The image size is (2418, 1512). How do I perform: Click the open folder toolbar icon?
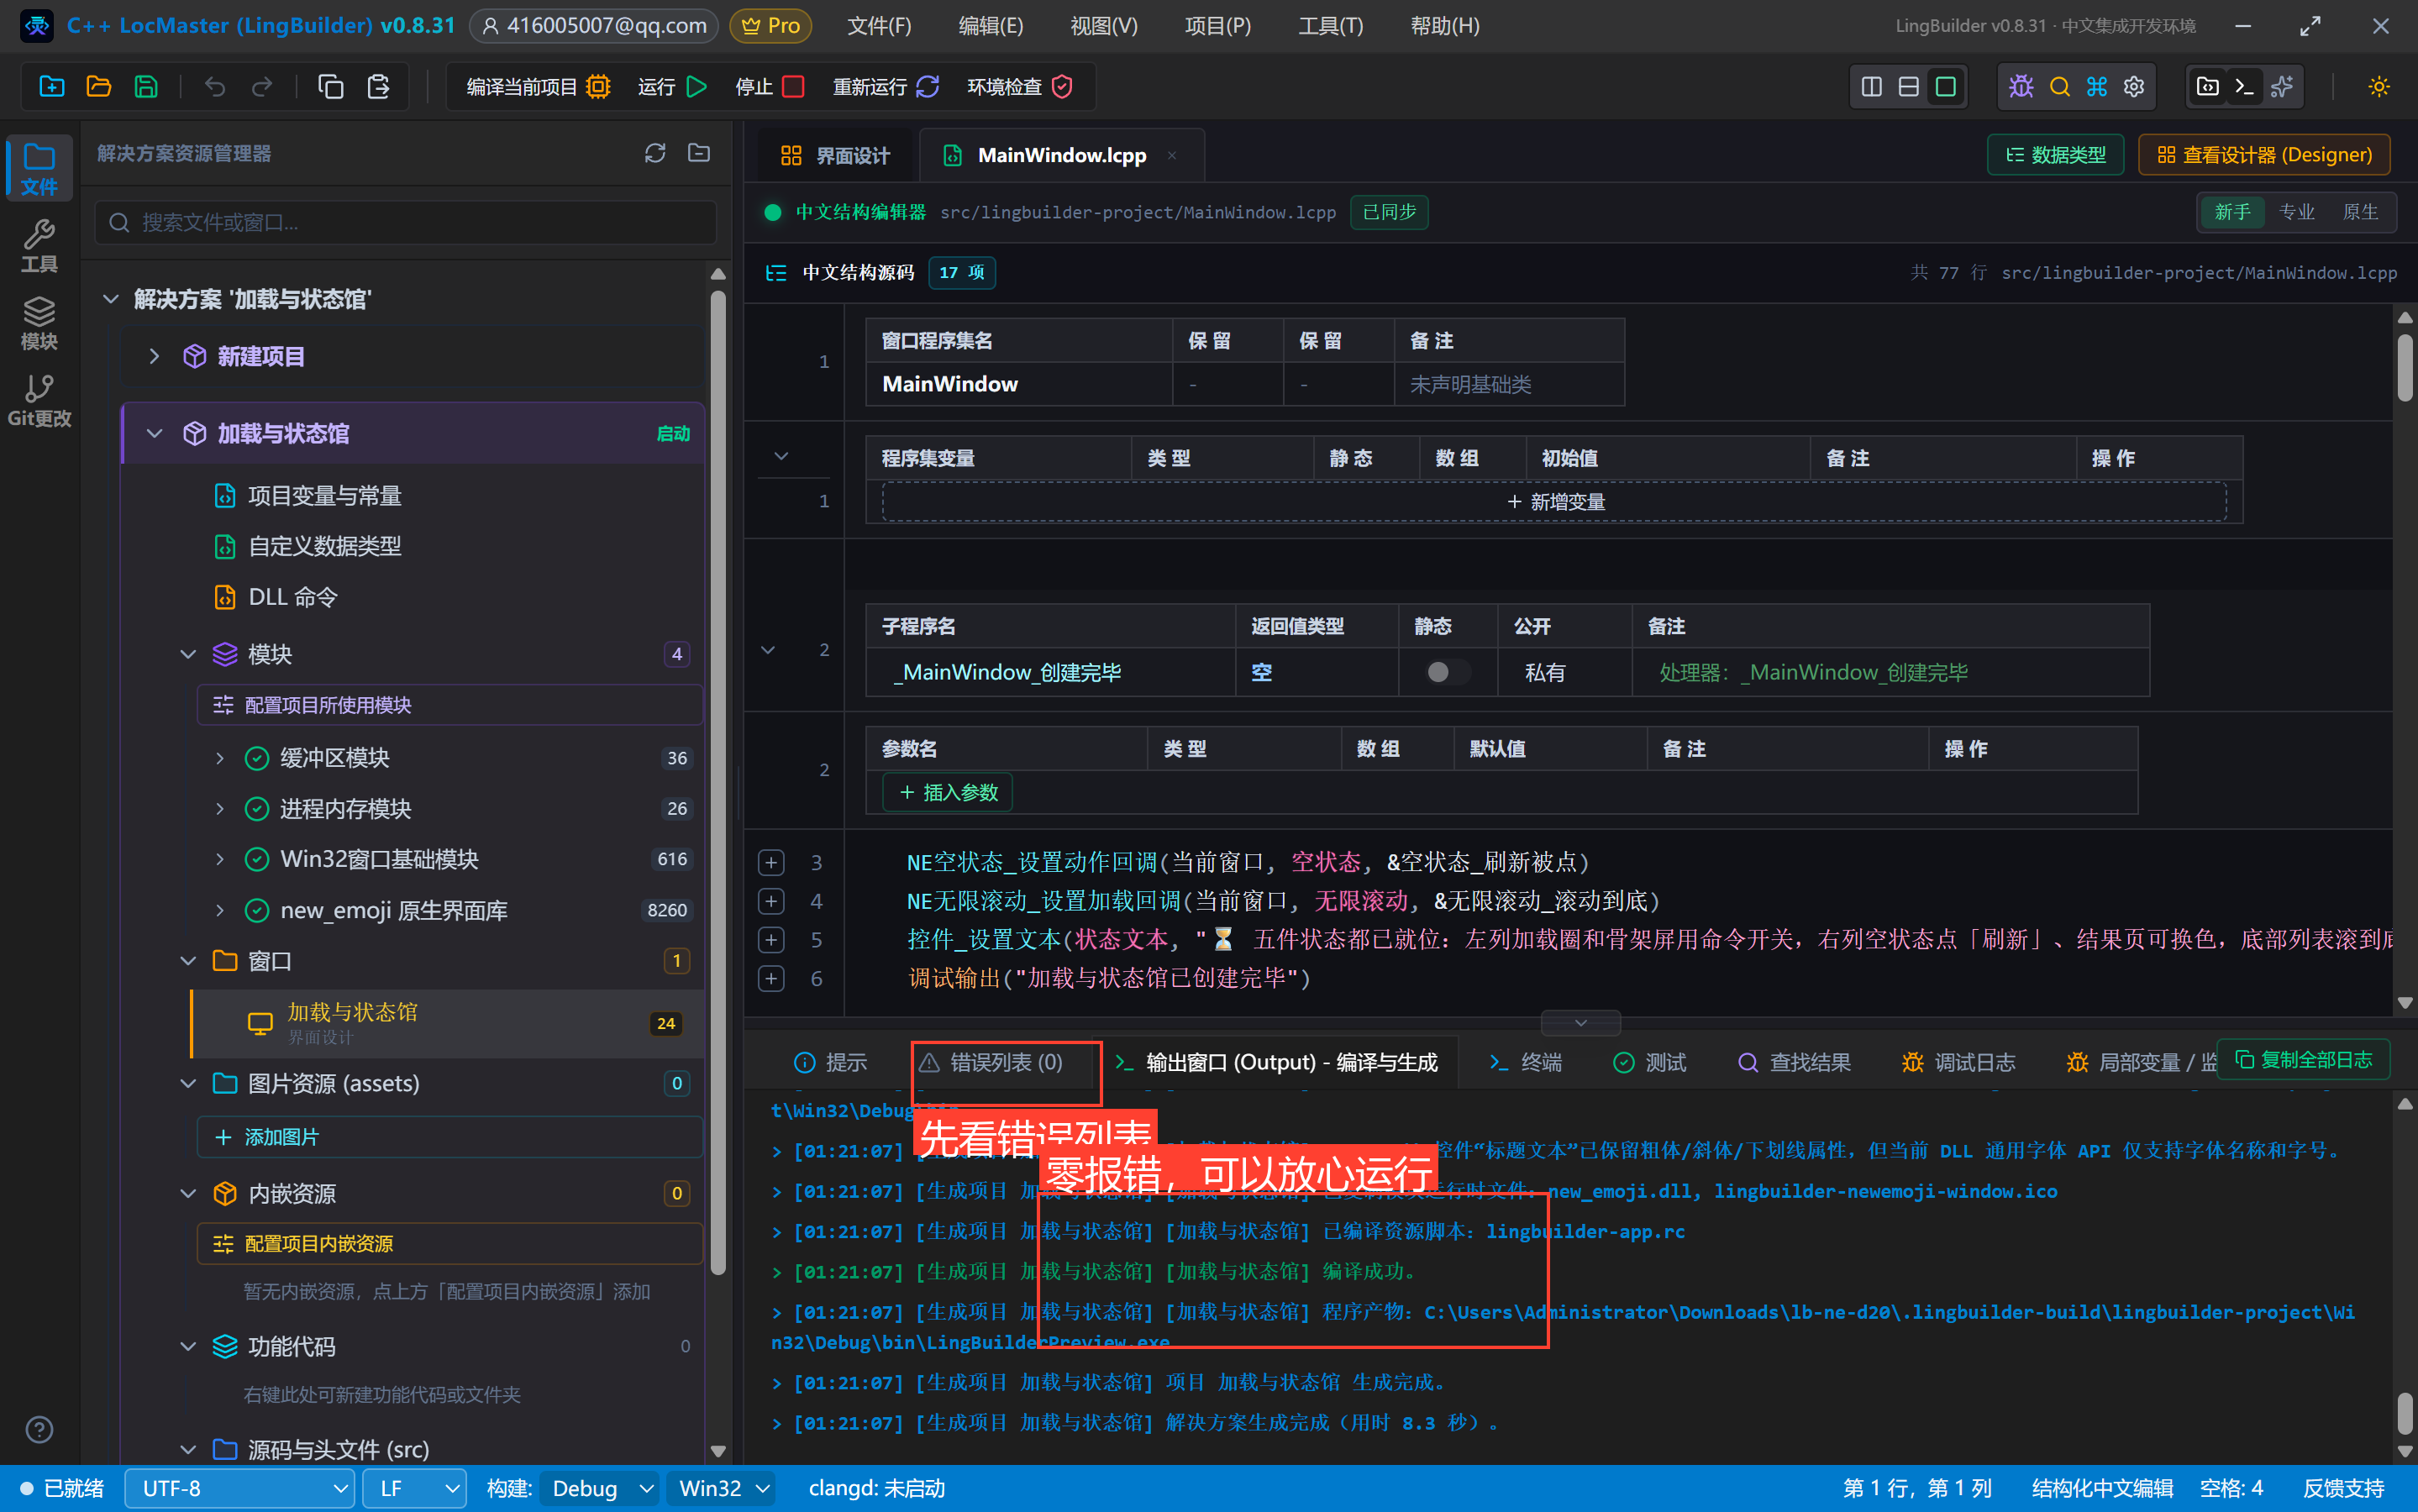coord(99,87)
